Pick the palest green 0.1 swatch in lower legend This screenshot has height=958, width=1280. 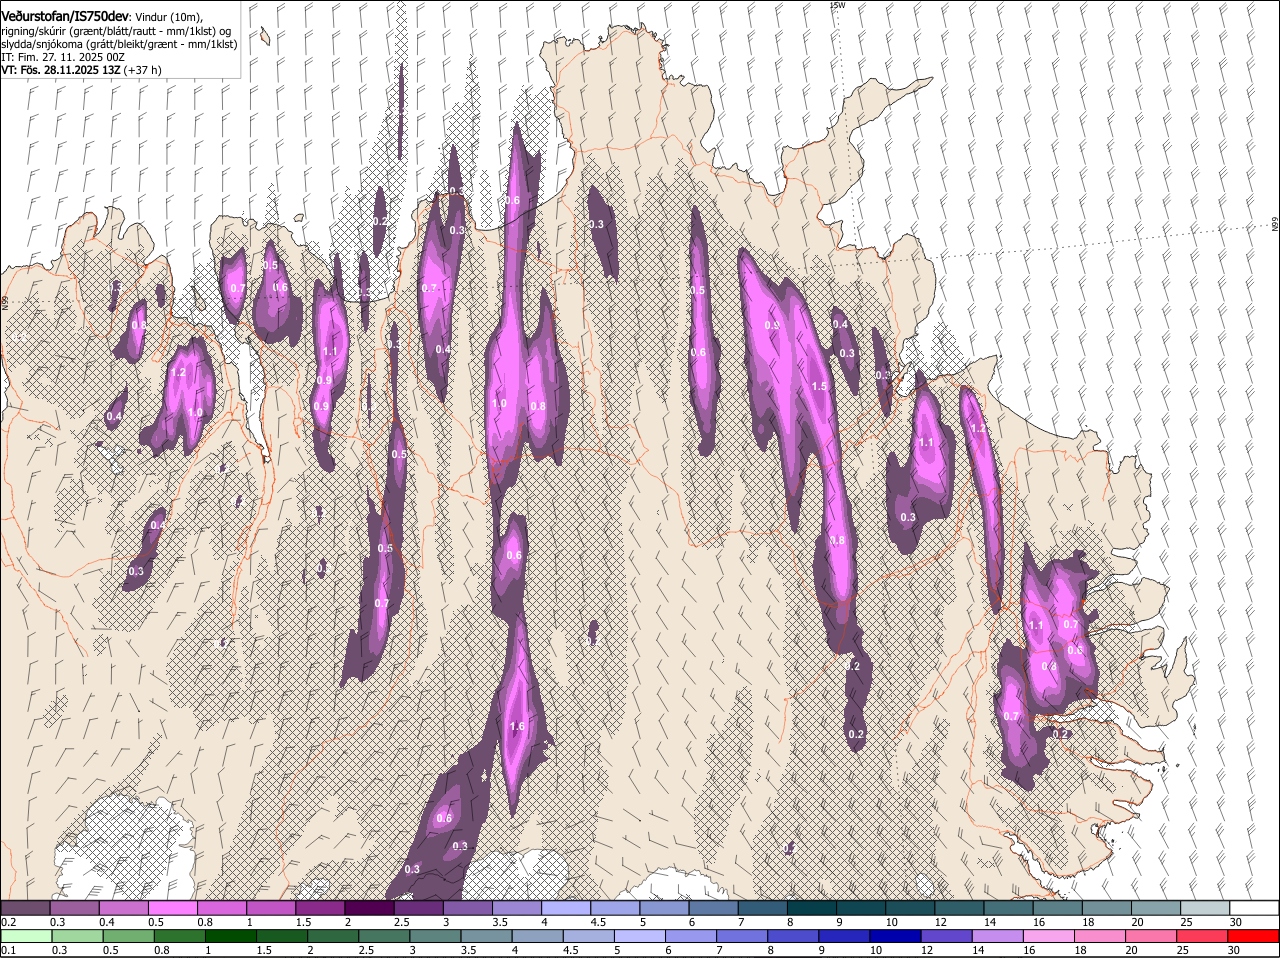pyautogui.click(x=27, y=936)
